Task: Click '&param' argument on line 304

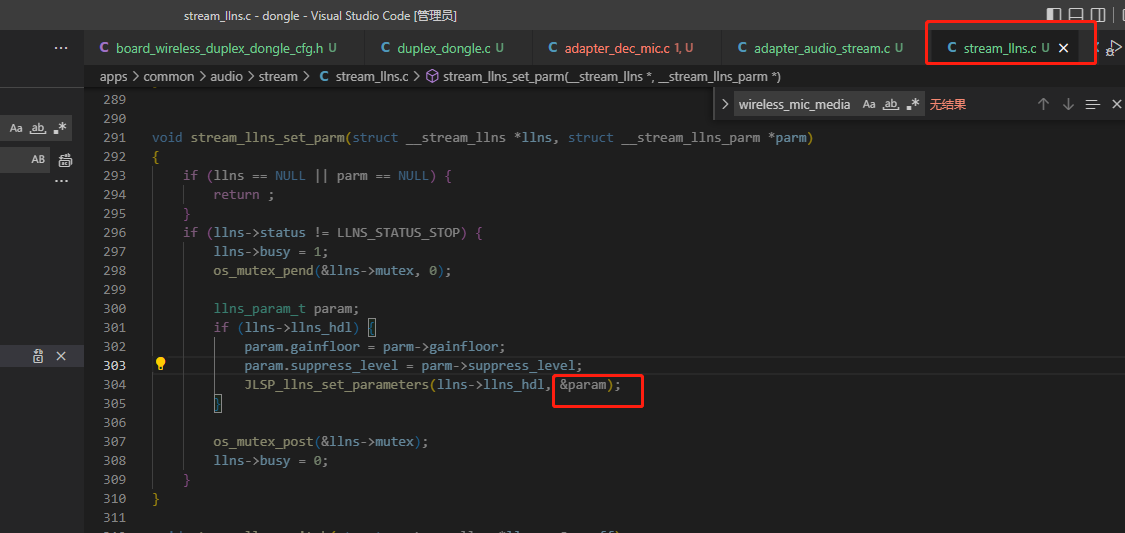Action: (x=583, y=385)
